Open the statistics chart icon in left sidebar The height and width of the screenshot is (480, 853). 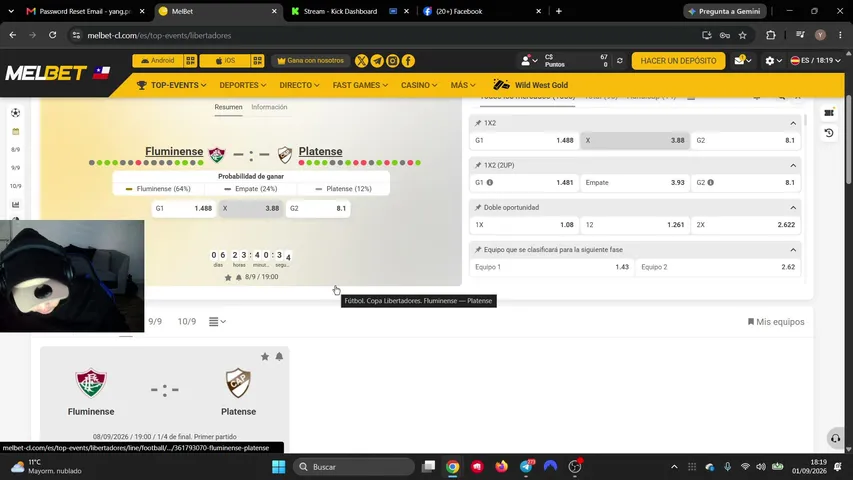click(x=15, y=205)
